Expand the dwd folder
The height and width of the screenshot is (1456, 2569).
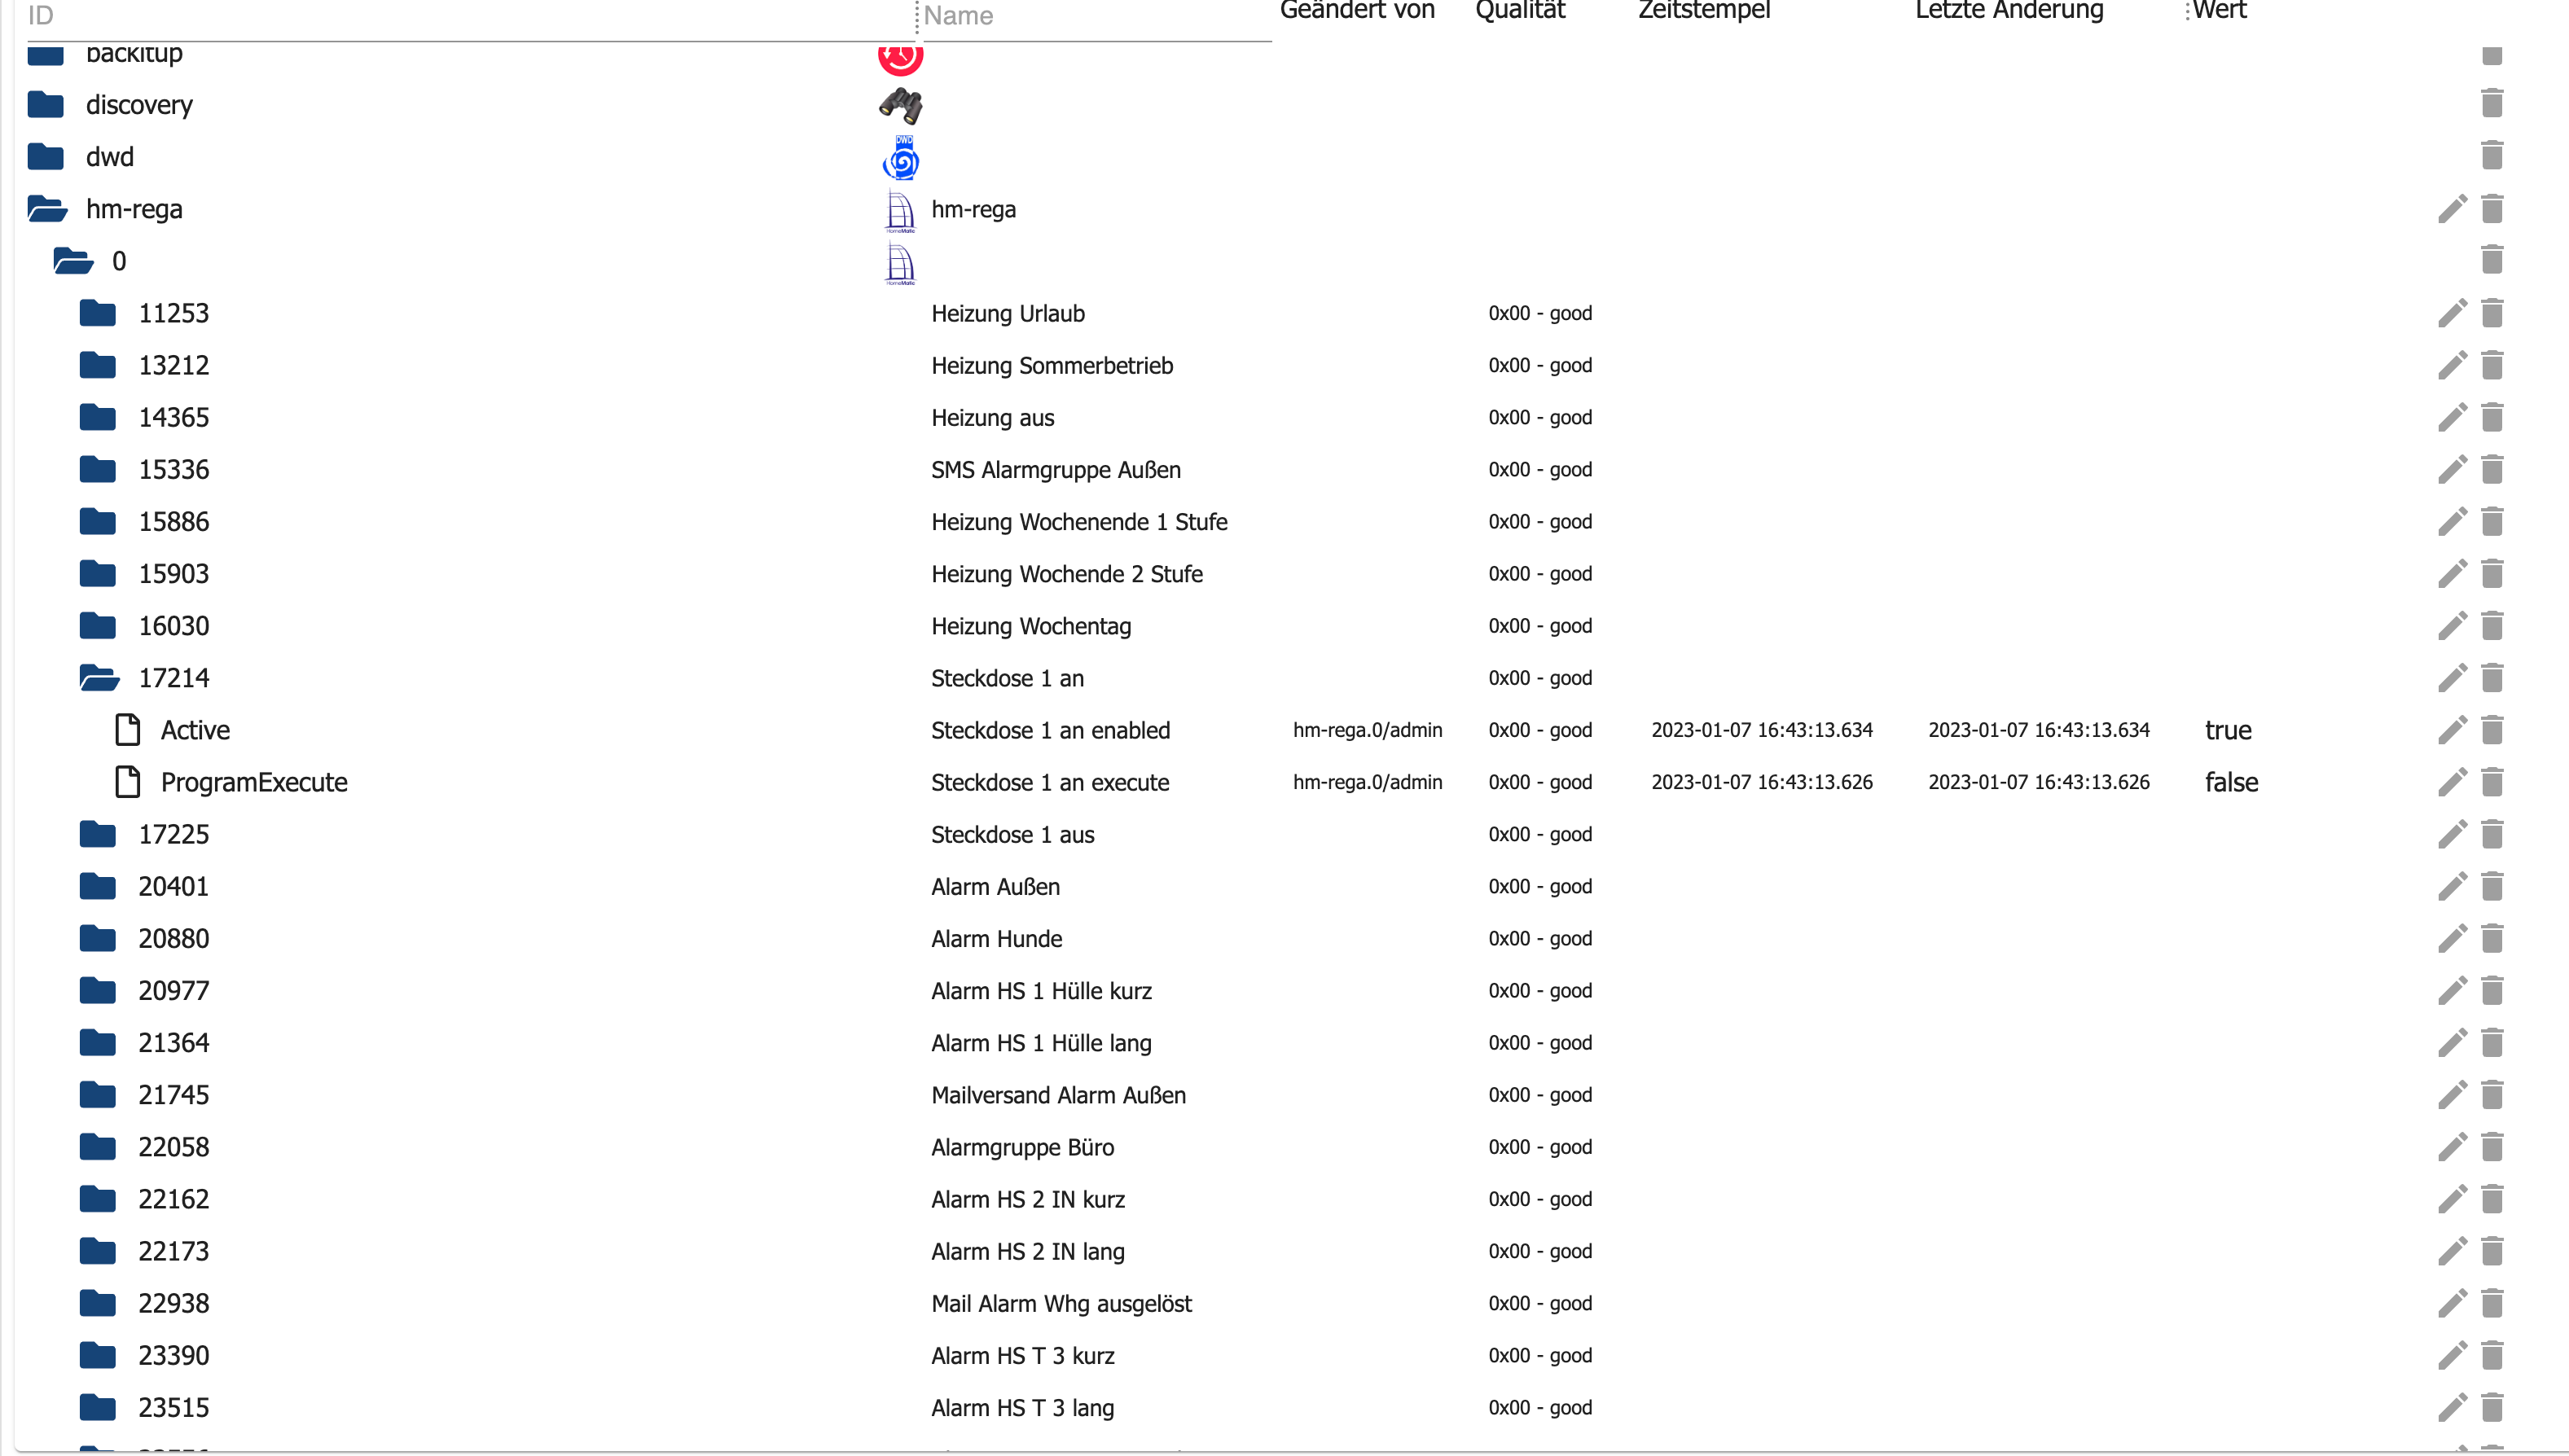46,156
